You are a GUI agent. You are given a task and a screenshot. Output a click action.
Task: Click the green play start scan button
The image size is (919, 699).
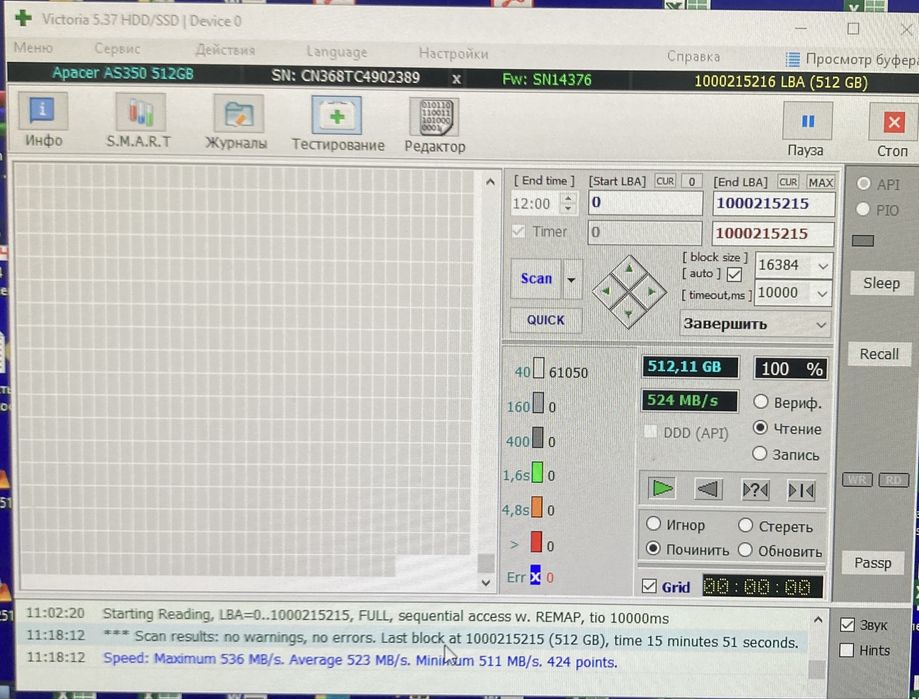click(x=662, y=488)
